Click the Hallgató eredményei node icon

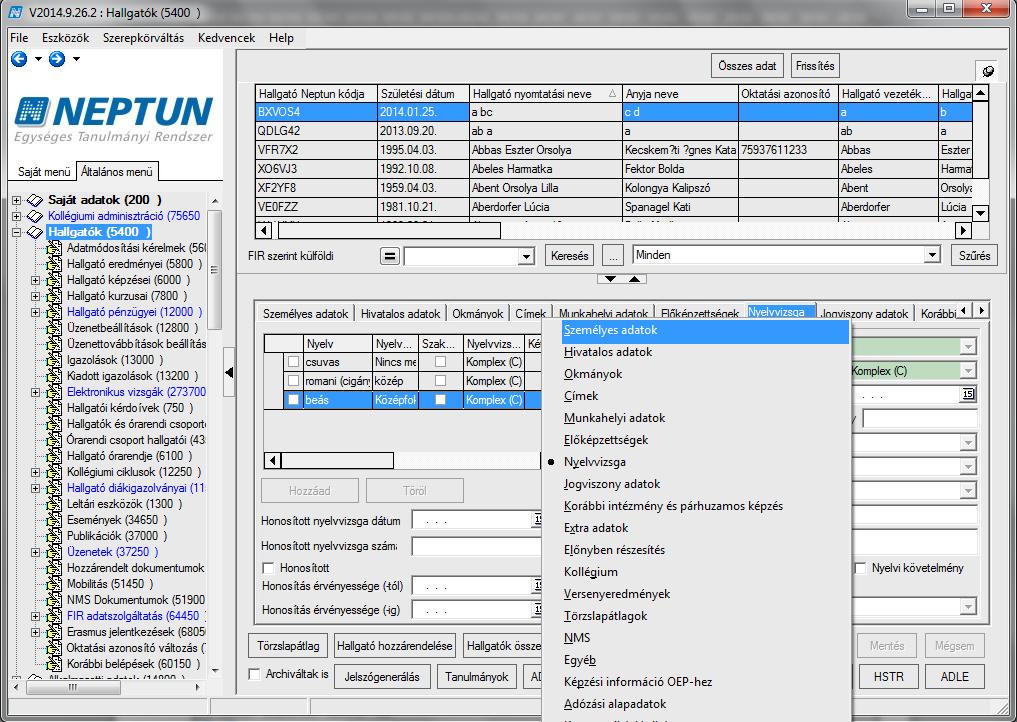(54, 264)
